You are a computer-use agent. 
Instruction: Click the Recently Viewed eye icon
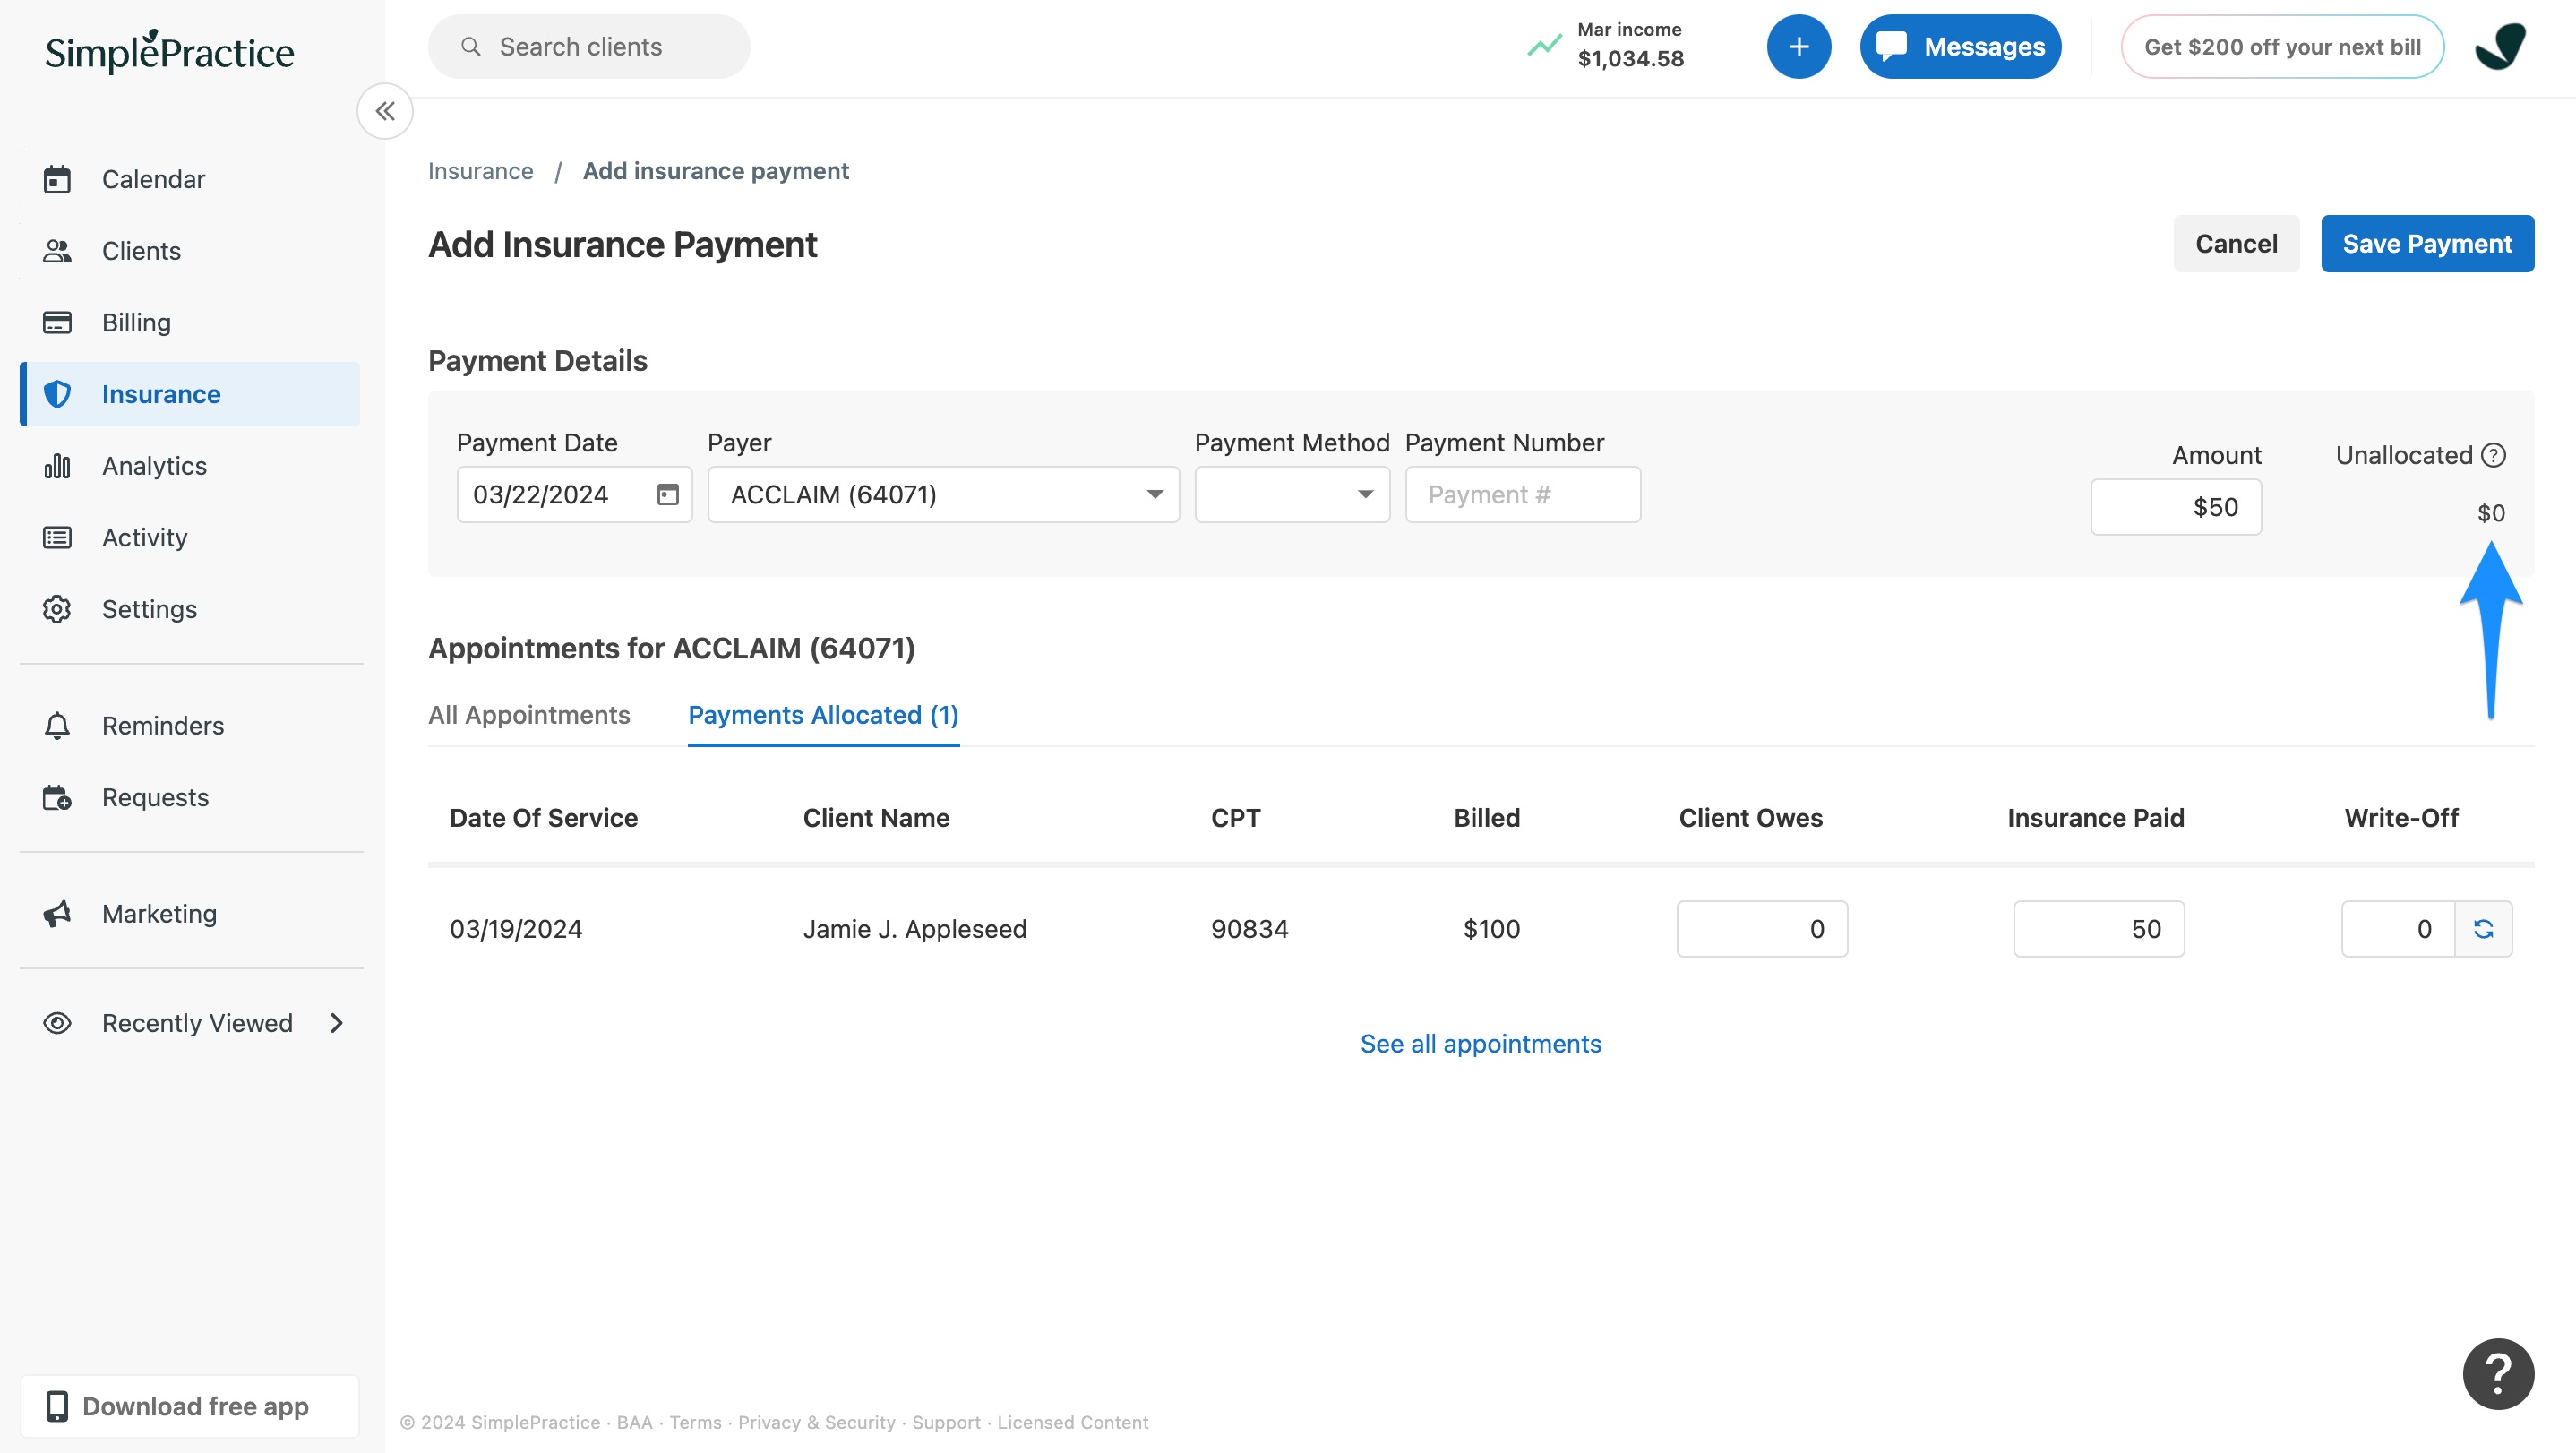[x=57, y=1023]
